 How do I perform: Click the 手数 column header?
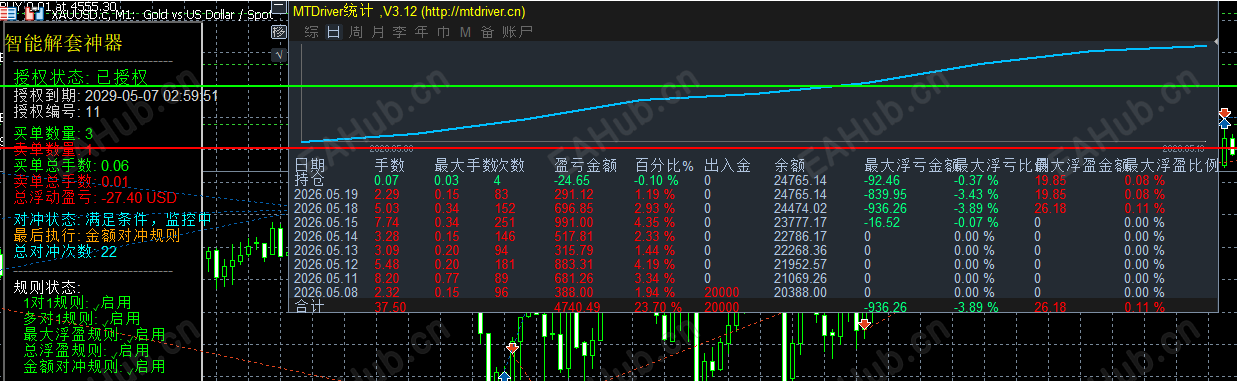[x=390, y=165]
